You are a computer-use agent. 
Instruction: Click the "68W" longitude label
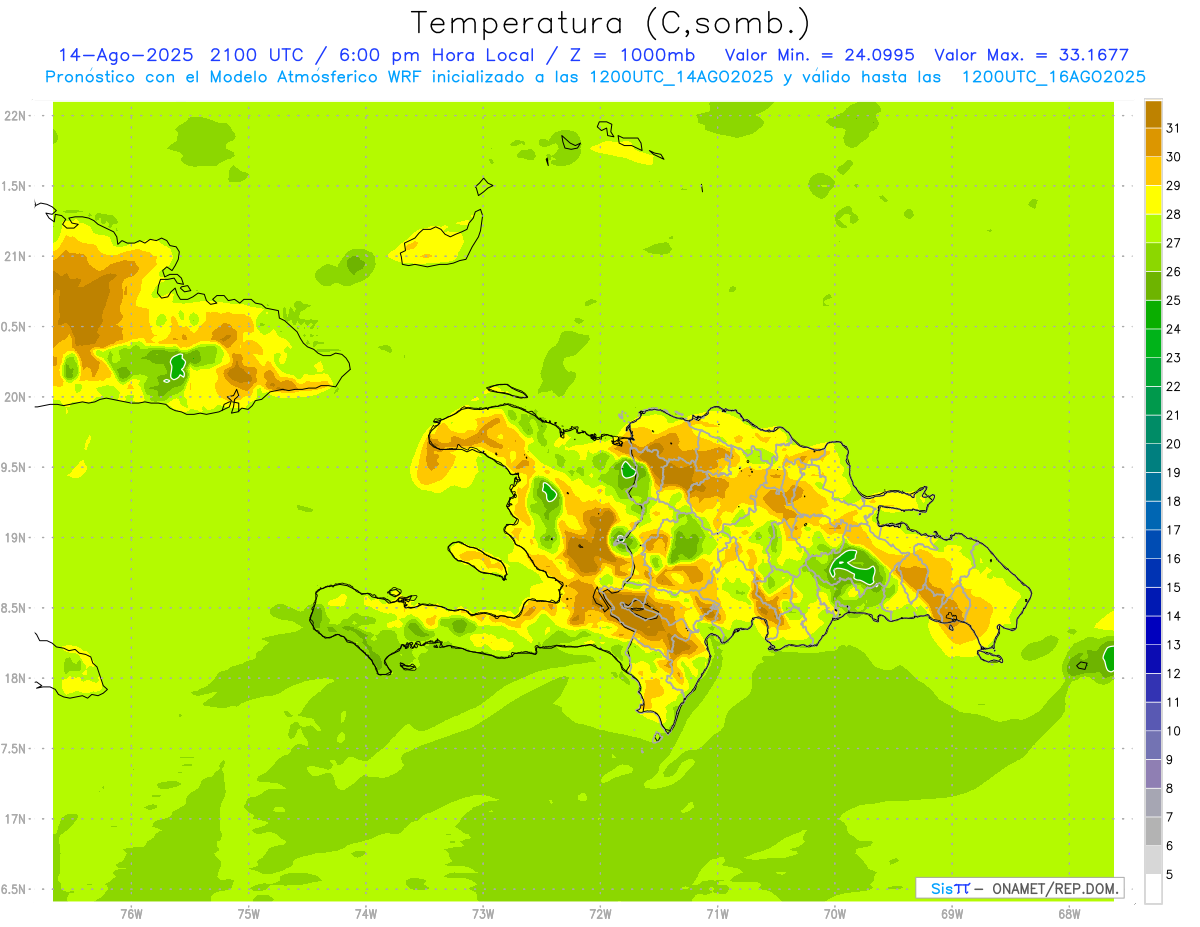pyautogui.click(x=1068, y=914)
